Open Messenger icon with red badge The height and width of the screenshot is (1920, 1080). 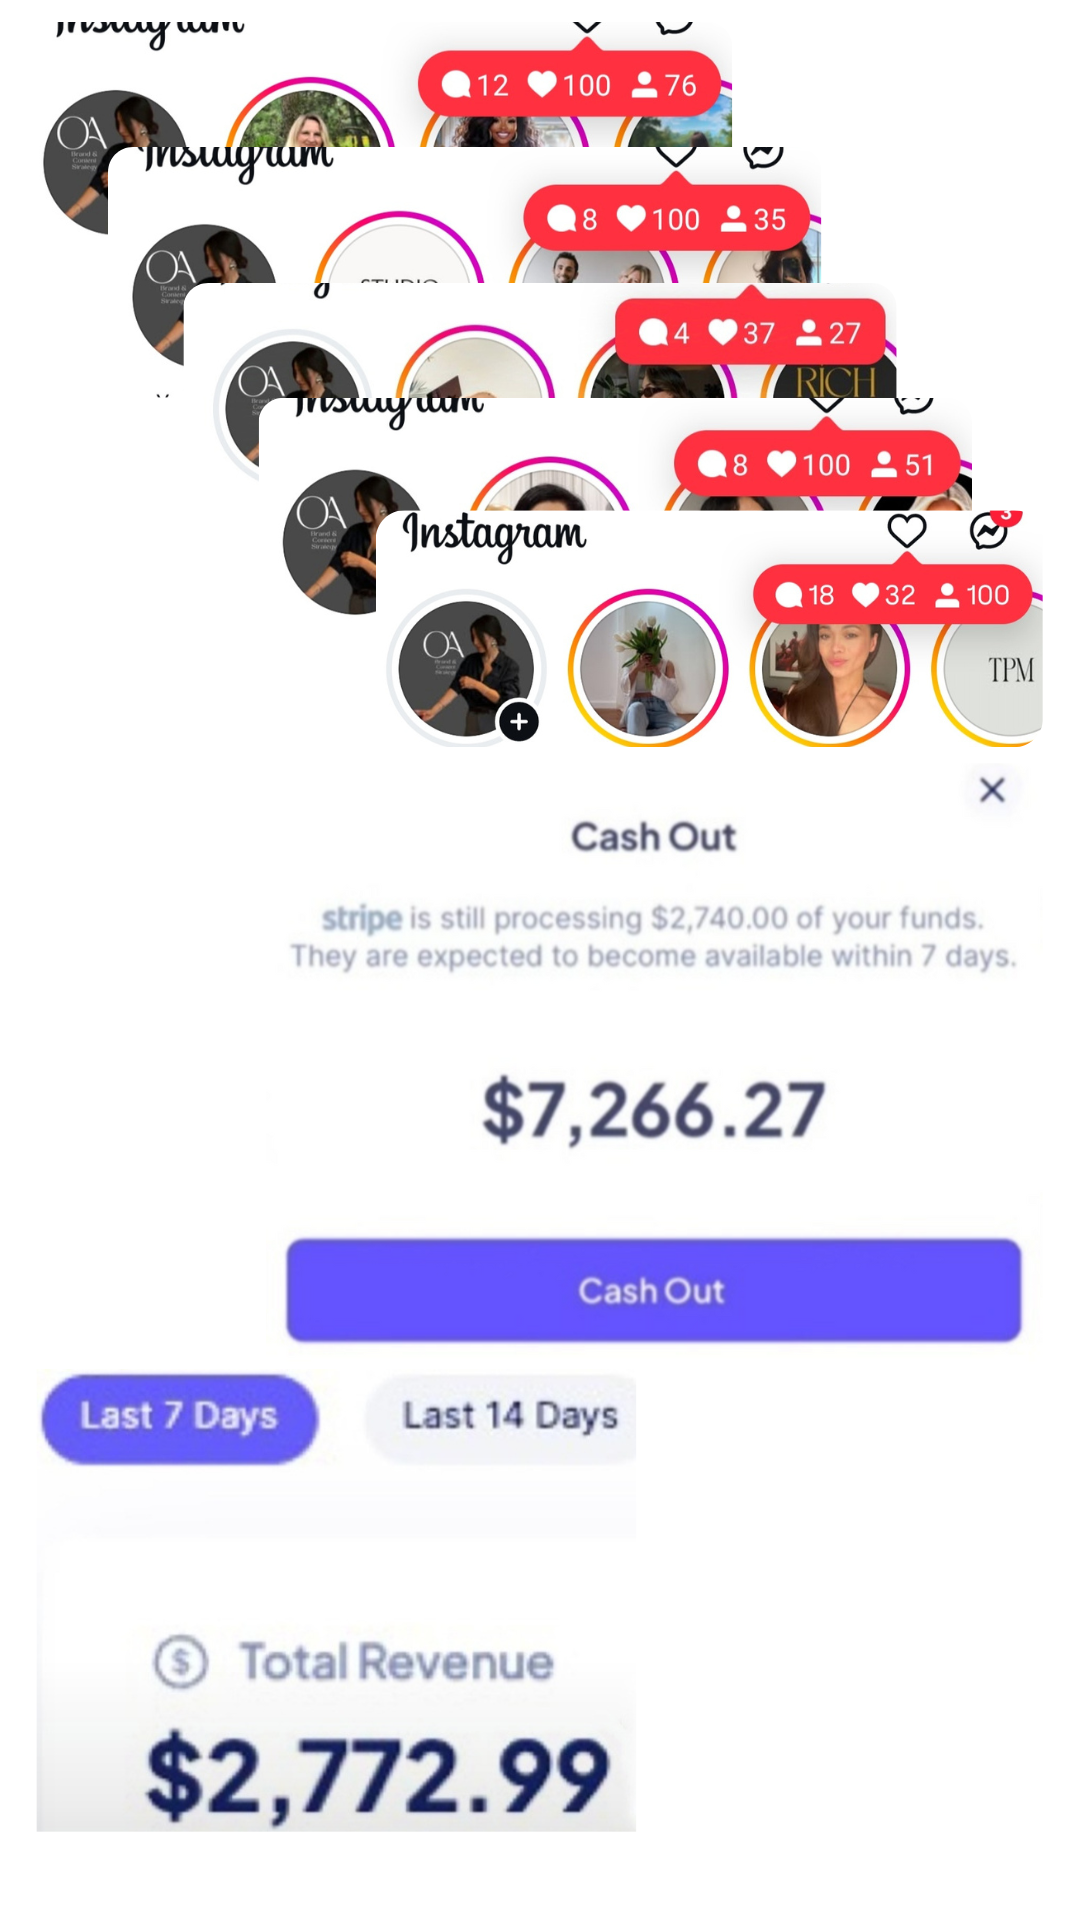tap(991, 531)
